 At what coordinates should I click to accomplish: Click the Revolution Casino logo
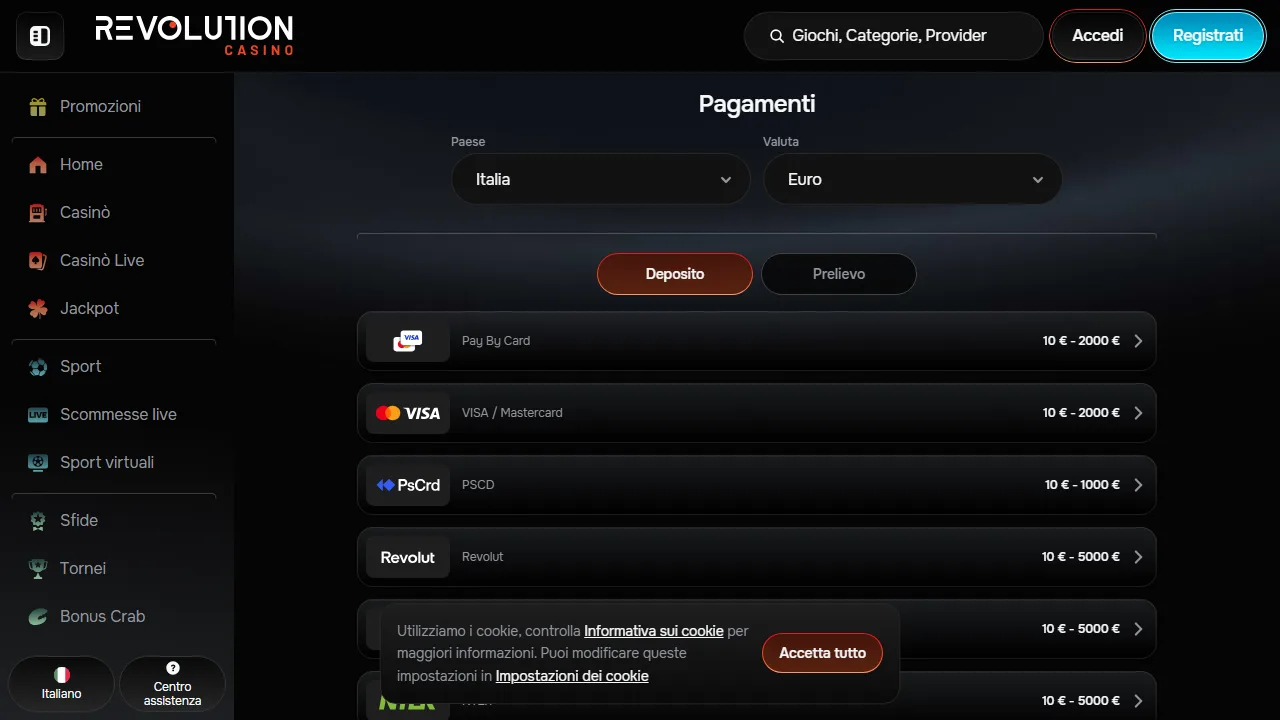(194, 35)
